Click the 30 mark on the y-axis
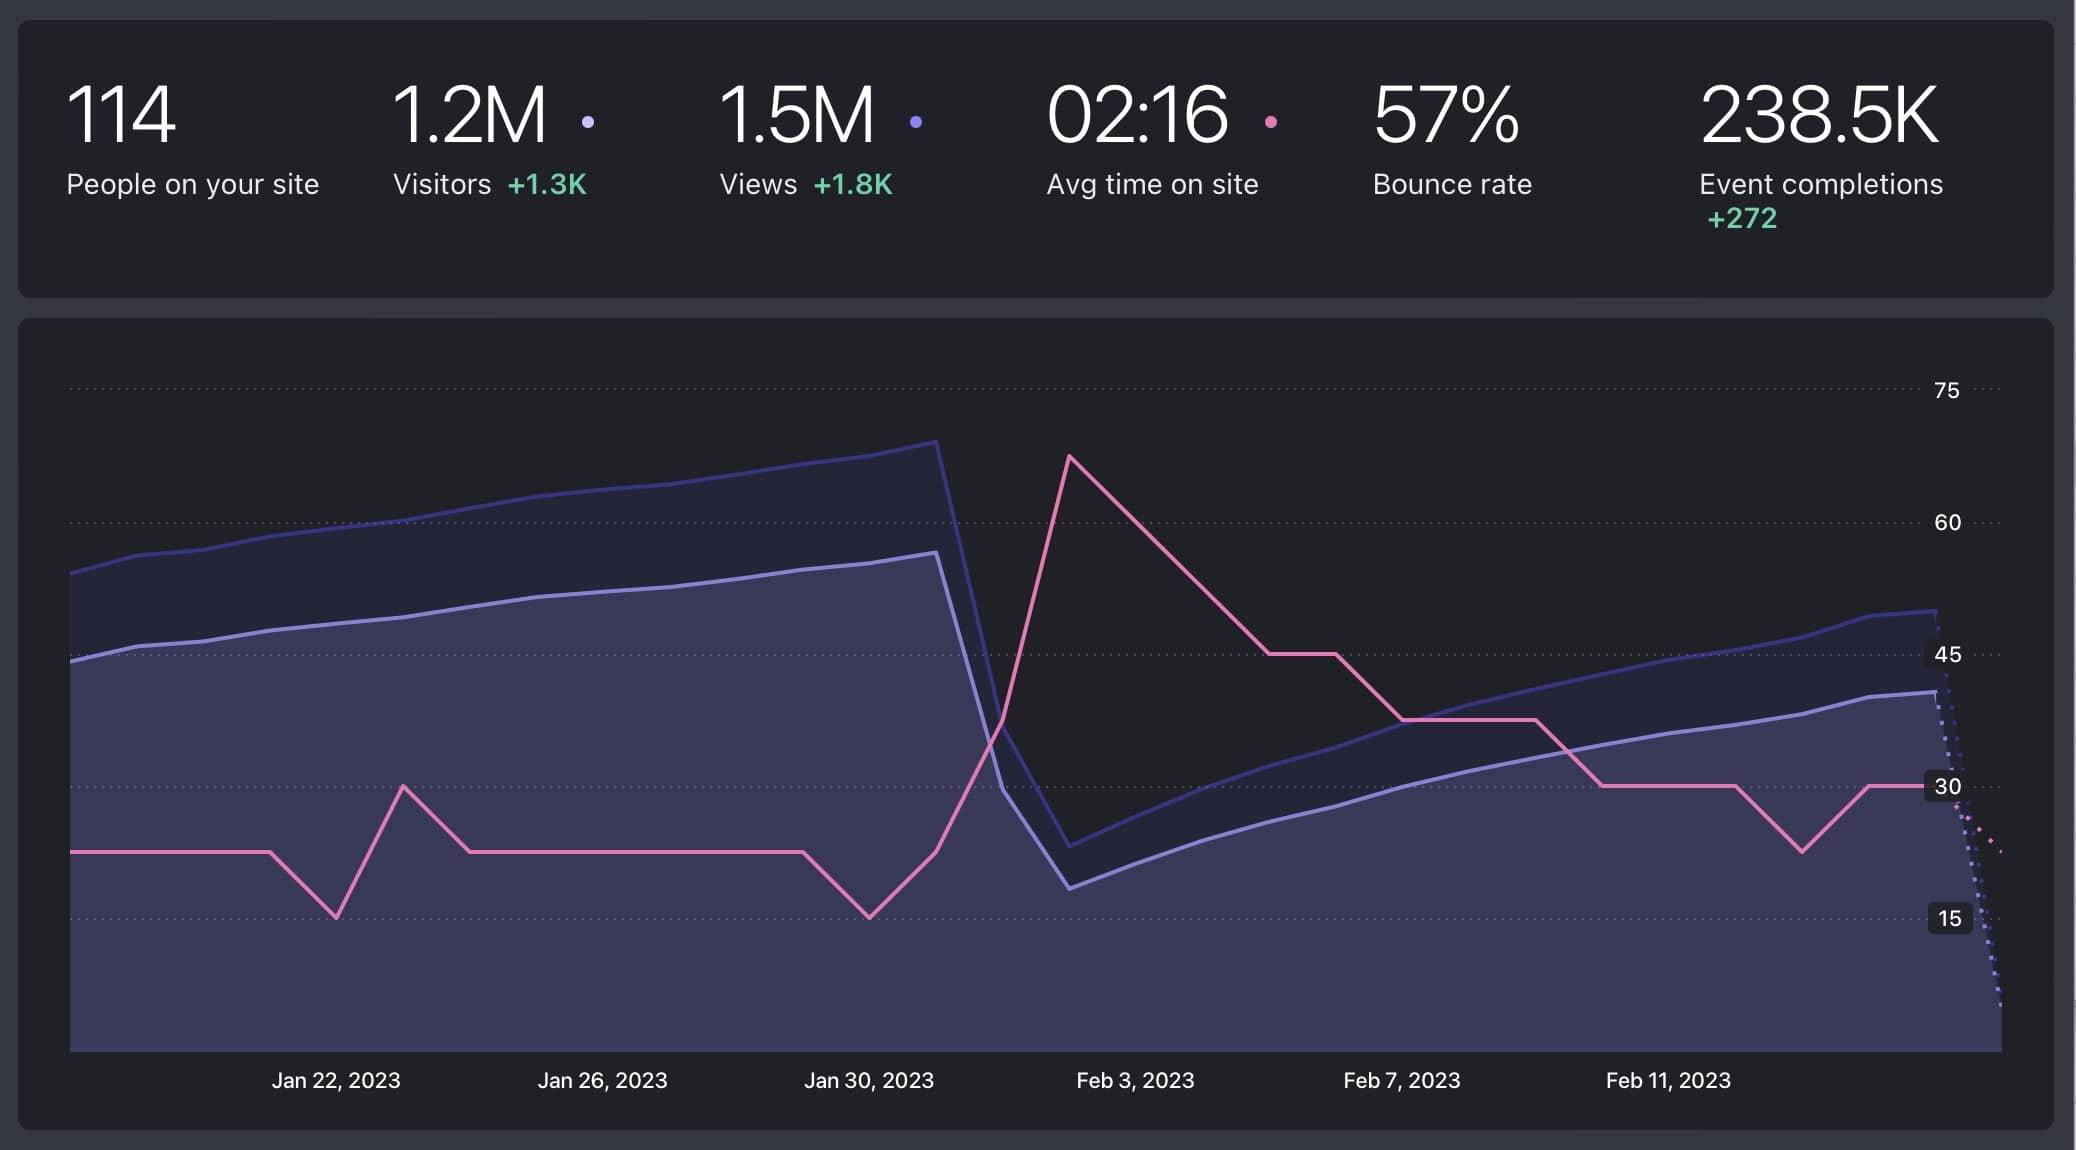 pyautogui.click(x=1947, y=787)
